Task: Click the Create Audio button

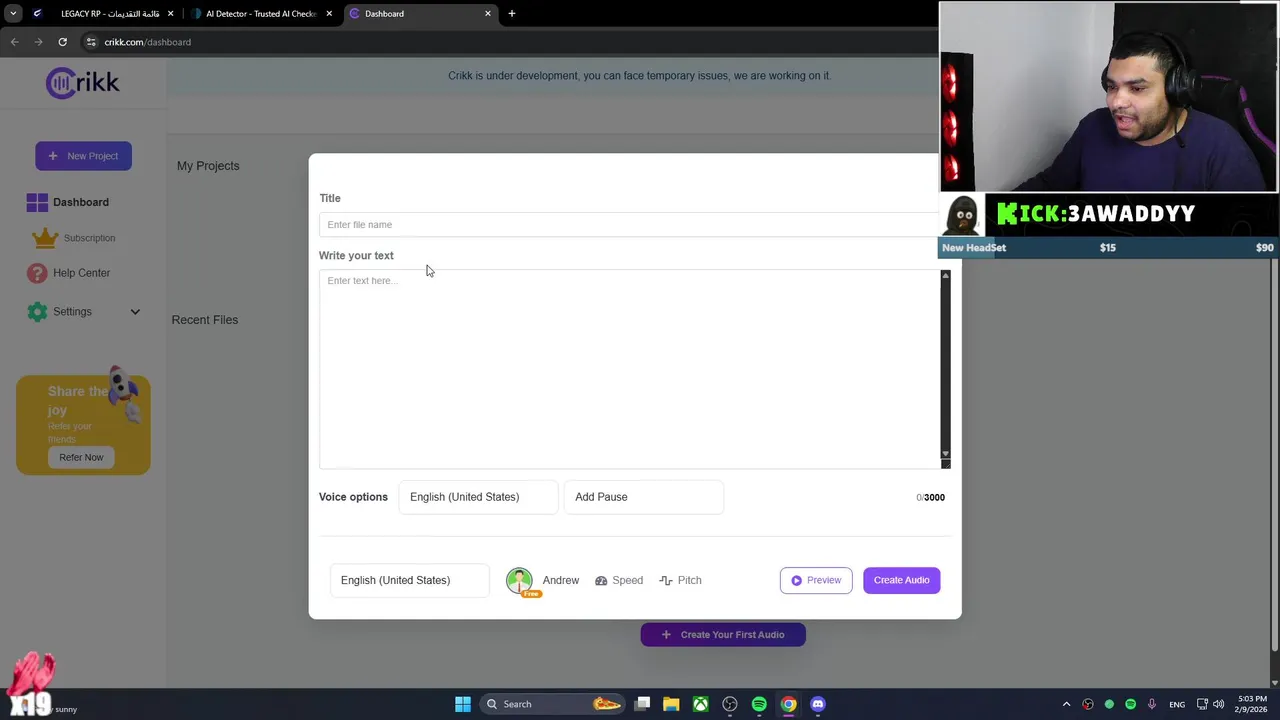Action: pos(902,580)
